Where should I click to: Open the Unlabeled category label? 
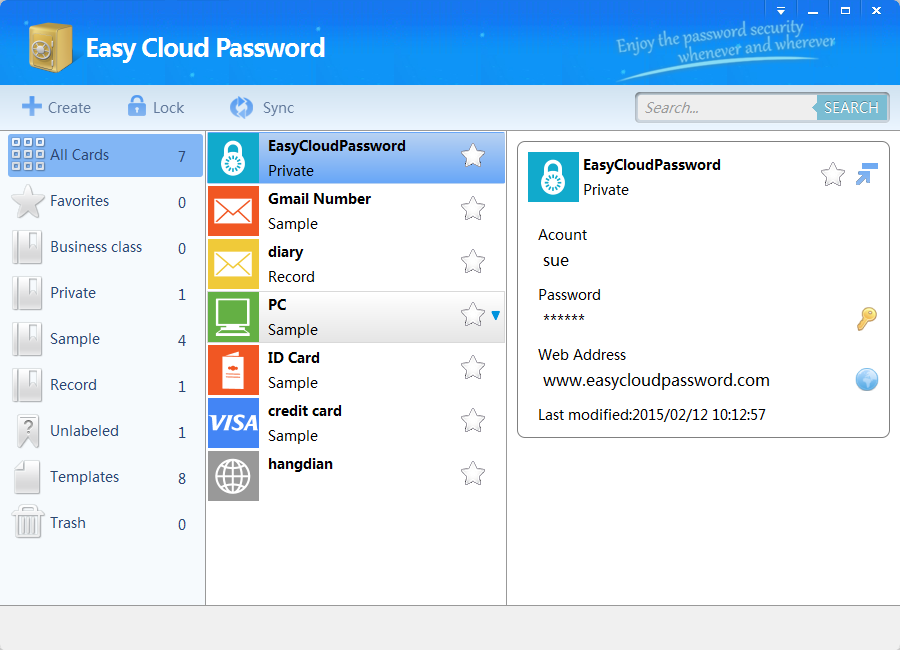coord(84,431)
